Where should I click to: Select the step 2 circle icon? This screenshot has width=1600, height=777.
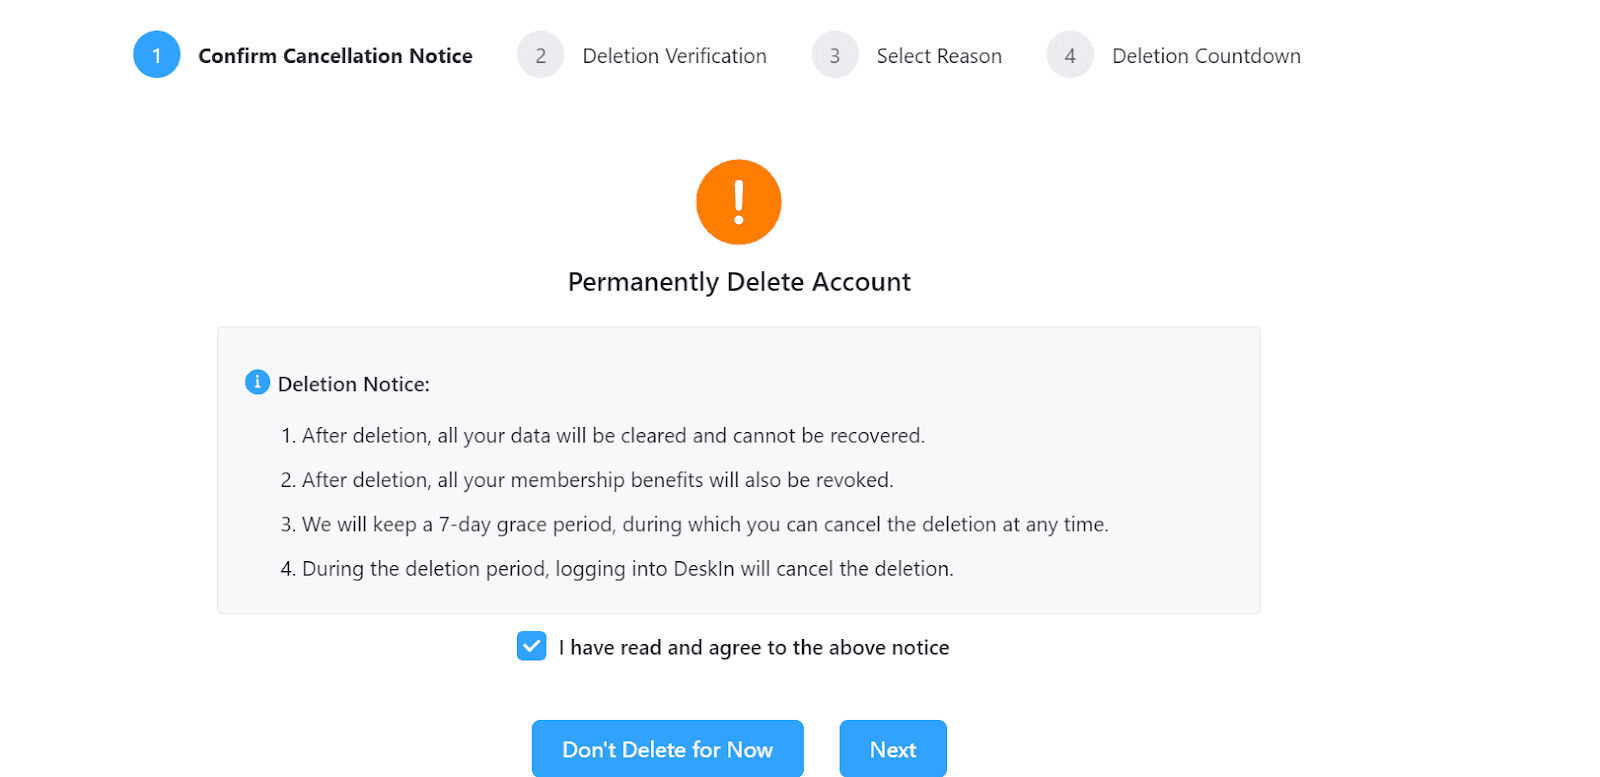[540, 55]
